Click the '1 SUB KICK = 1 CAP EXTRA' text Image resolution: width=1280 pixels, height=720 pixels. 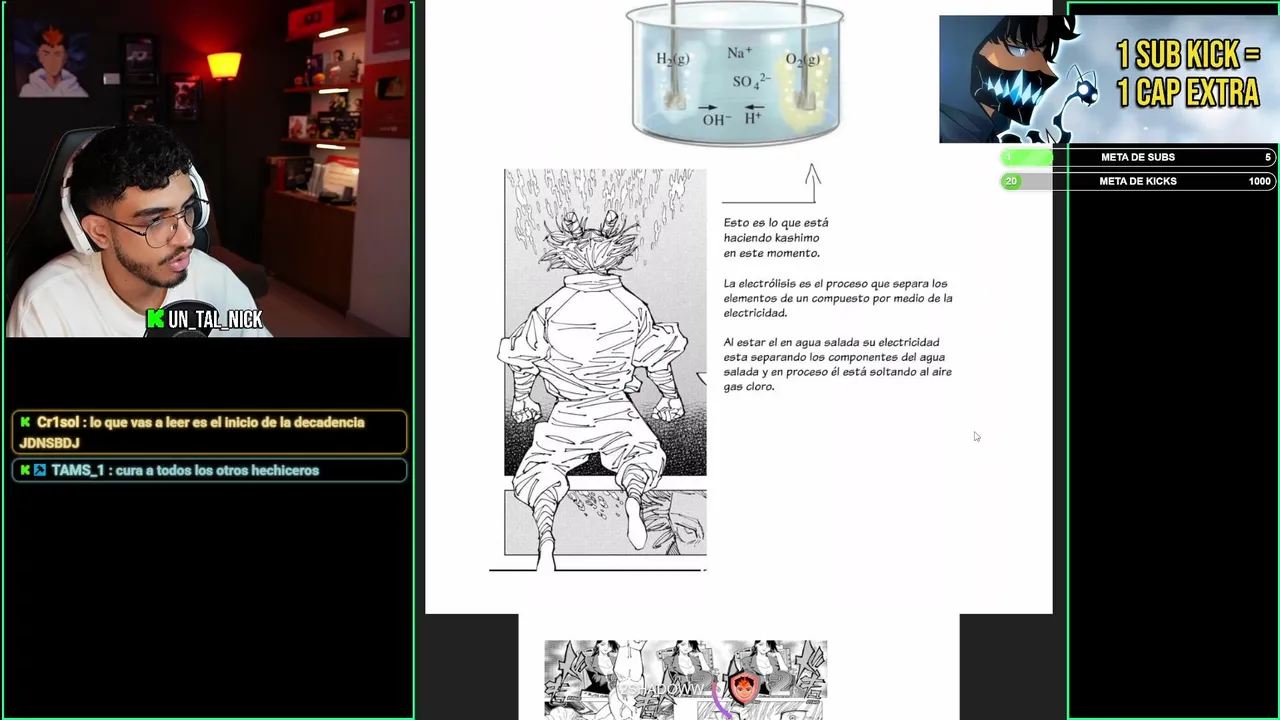1187,74
